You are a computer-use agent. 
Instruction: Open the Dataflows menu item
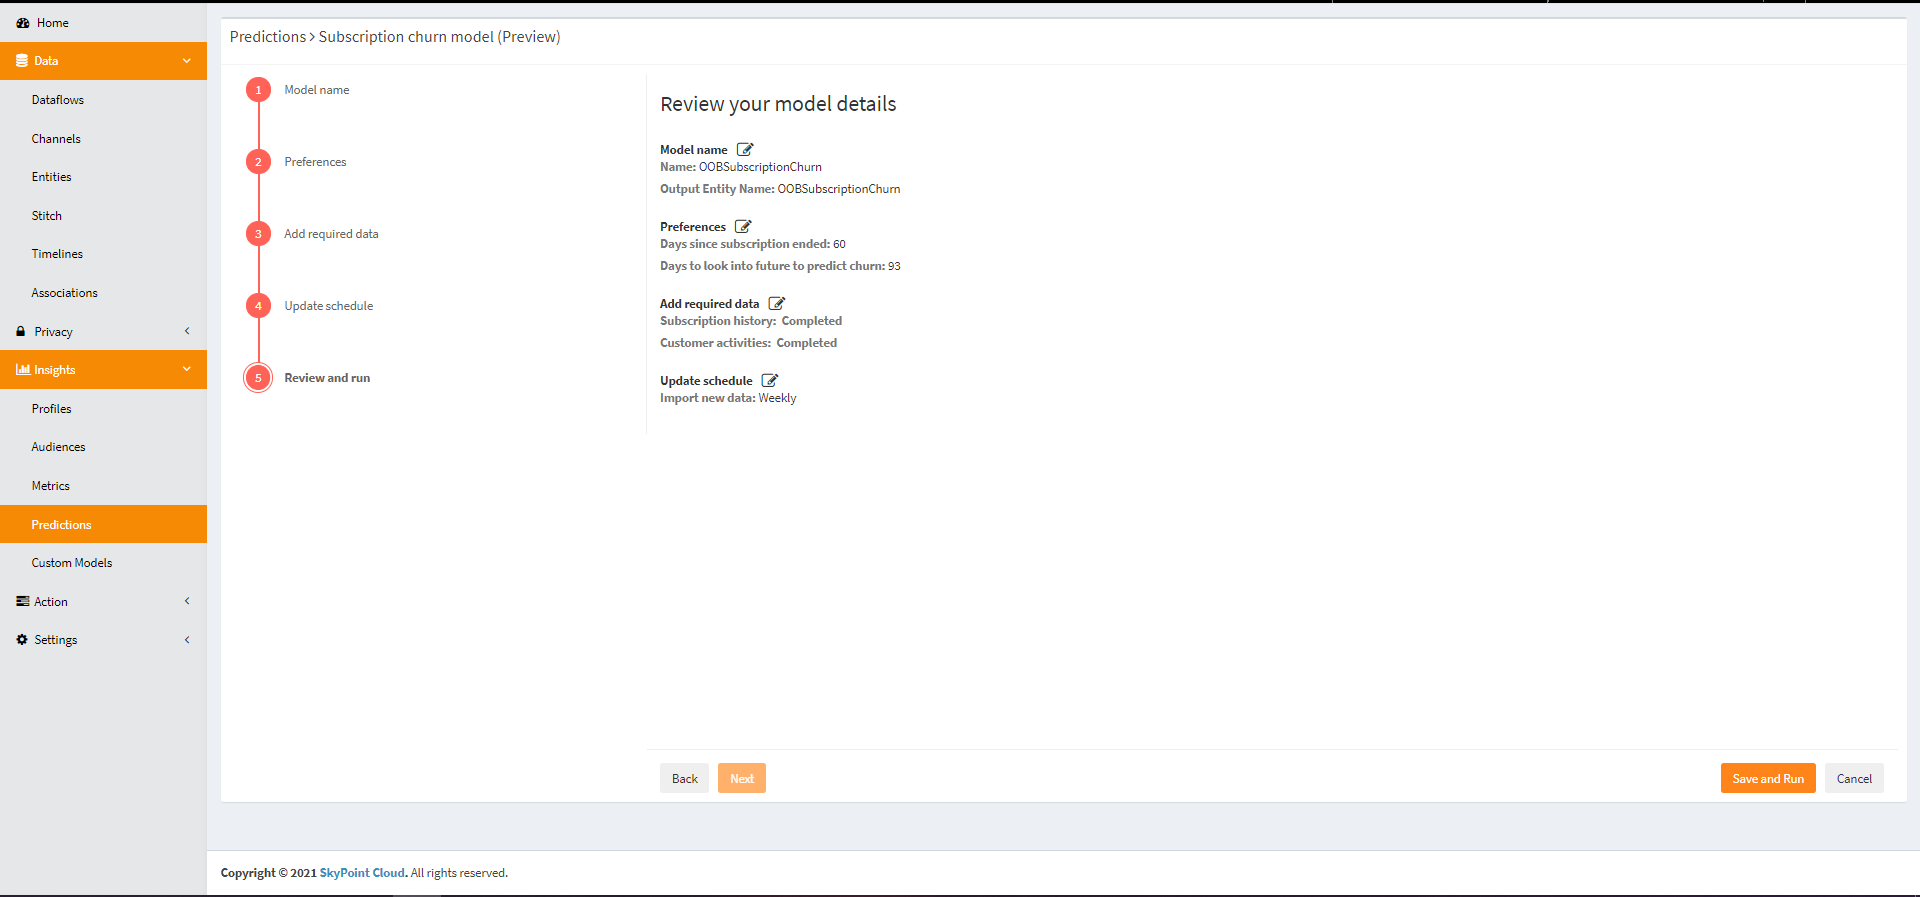coord(58,100)
